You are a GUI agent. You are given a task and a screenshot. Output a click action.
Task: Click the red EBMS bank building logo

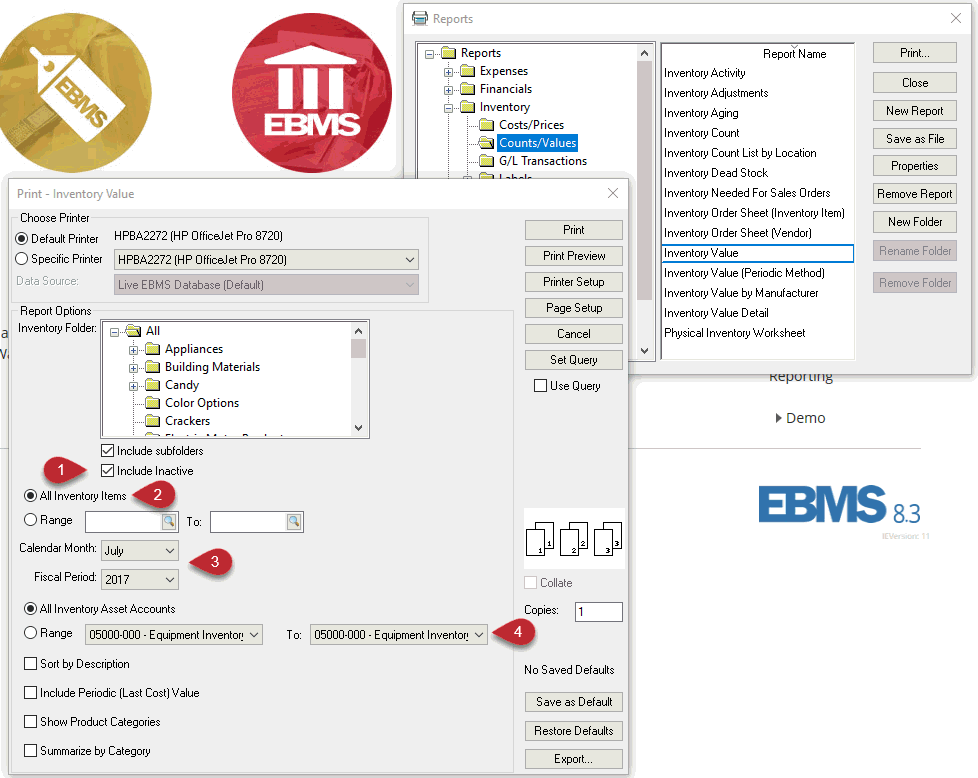point(312,92)
